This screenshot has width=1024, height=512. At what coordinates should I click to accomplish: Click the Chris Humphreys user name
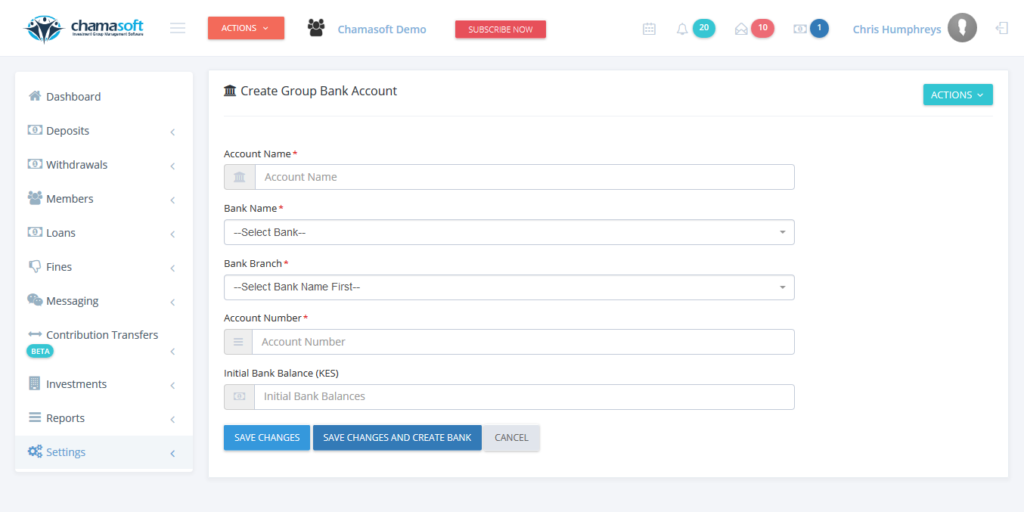pos(897,29)
